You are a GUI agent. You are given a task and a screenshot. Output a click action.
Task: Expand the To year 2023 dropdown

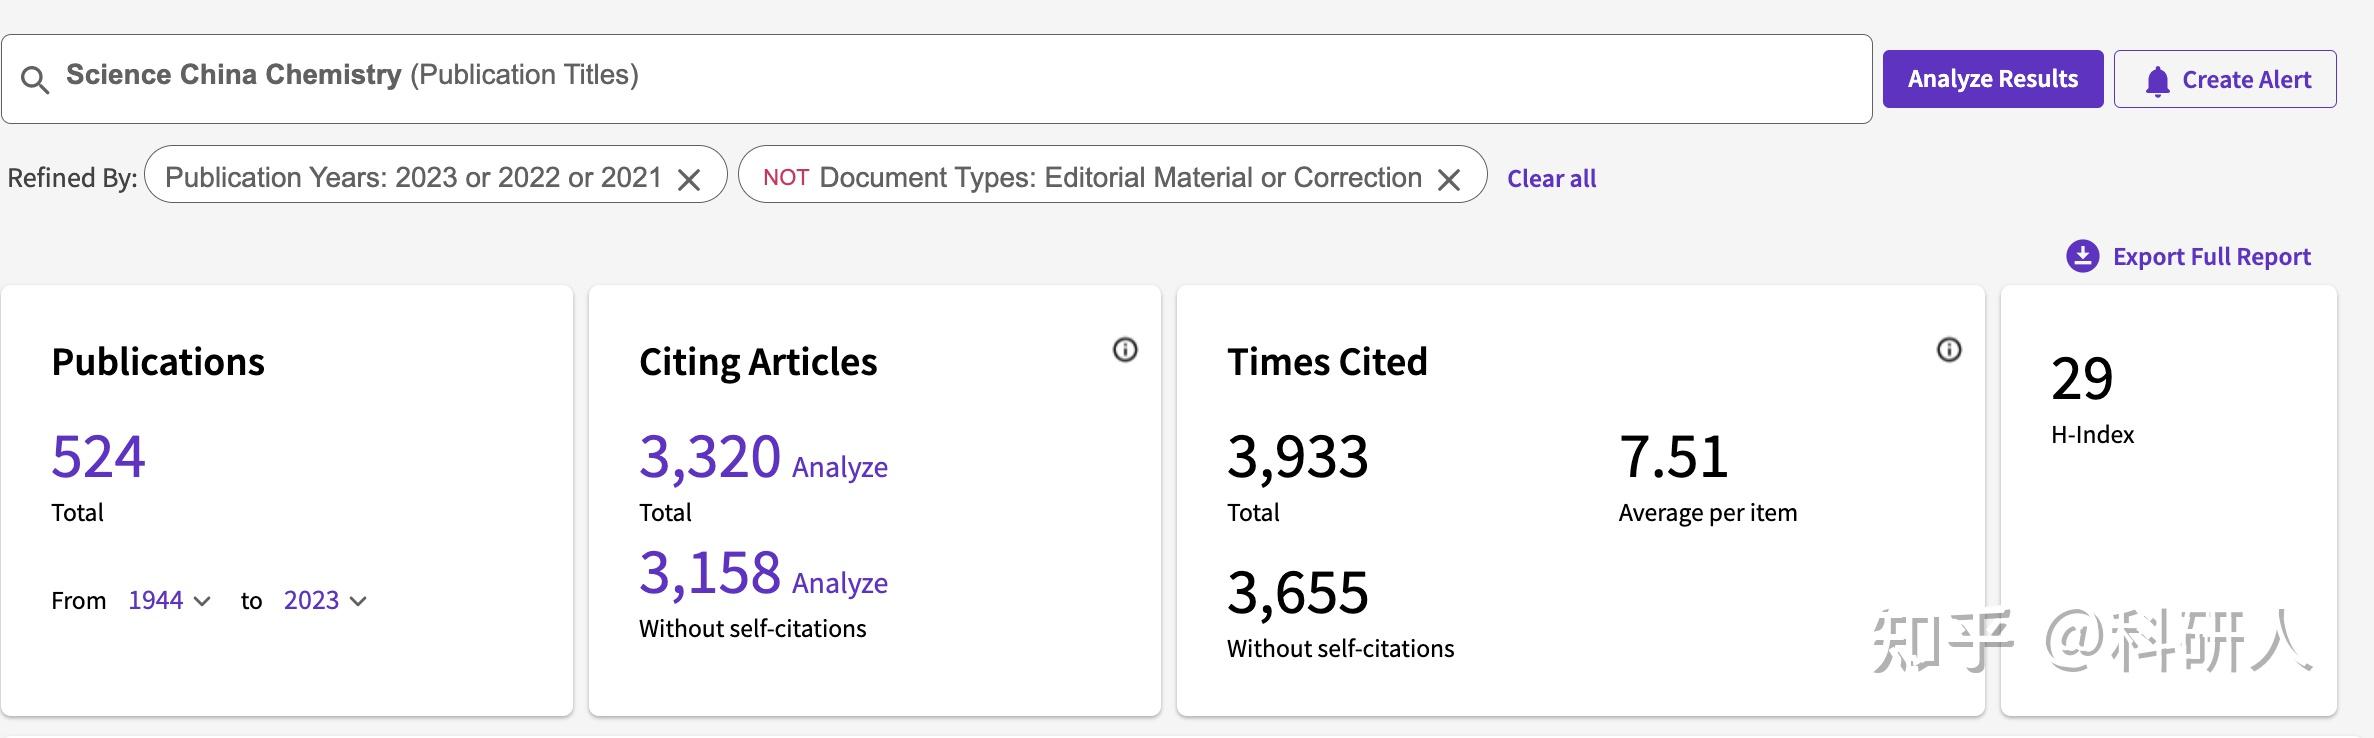[x=325, y=601]
